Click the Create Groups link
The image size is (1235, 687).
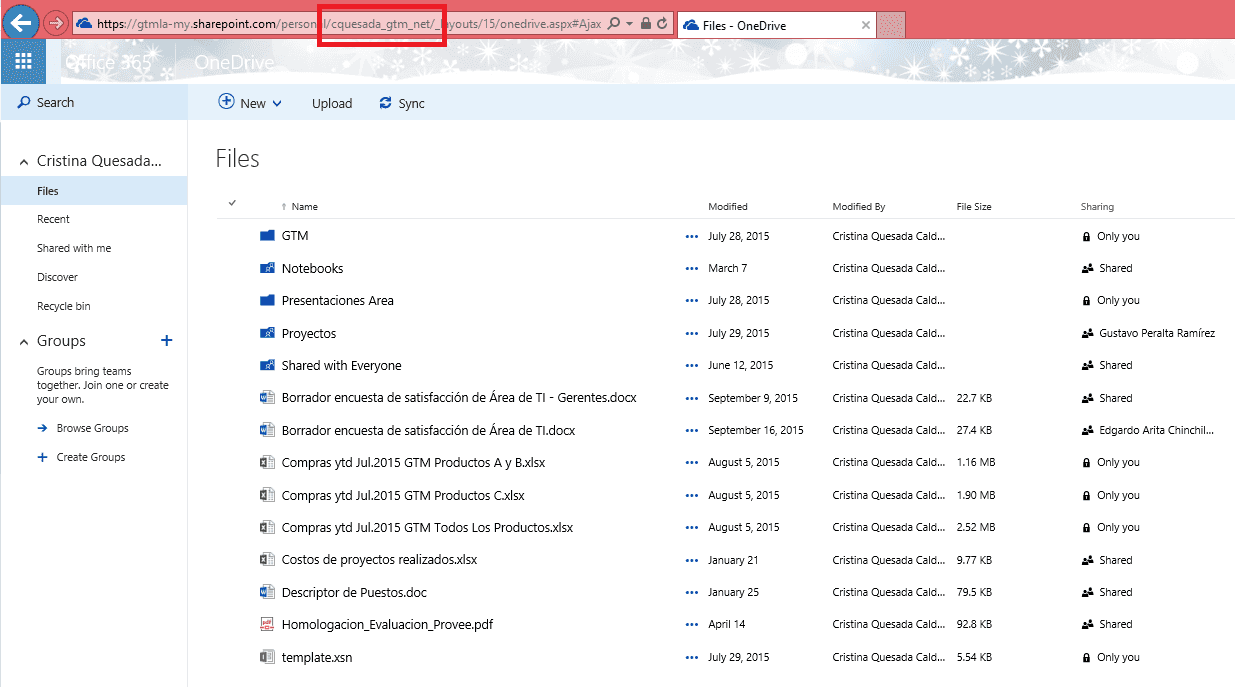coord(91,457)
